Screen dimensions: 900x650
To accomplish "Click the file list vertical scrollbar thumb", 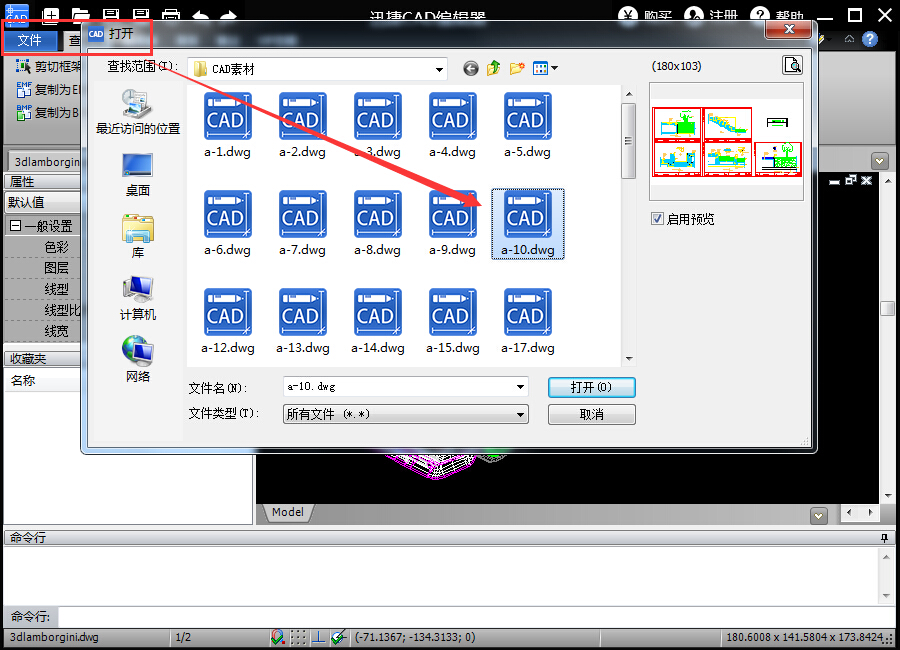I will click(x=629, y=141).
